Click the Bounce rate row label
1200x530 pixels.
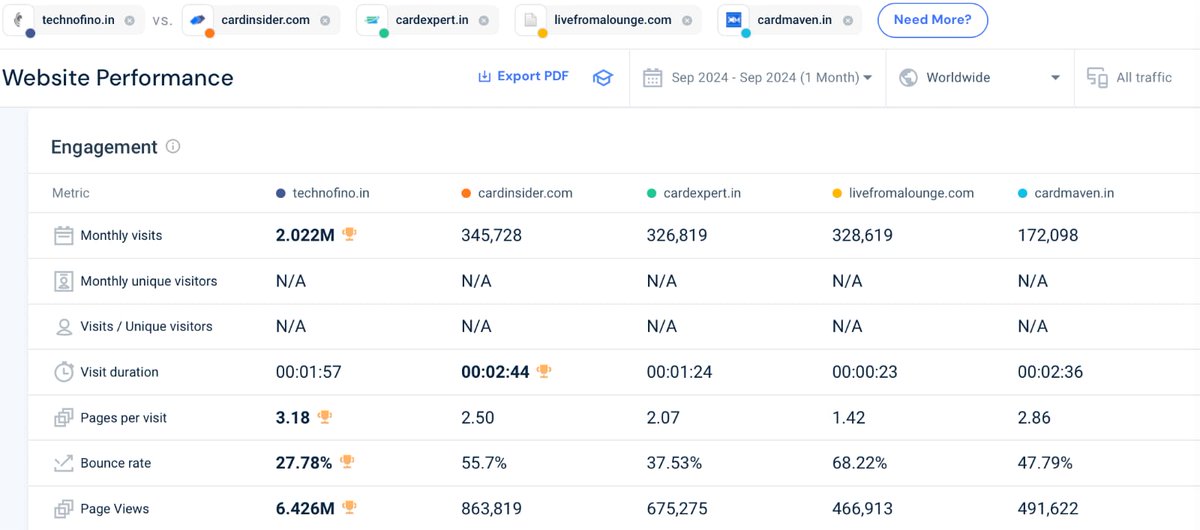[116, 463]
